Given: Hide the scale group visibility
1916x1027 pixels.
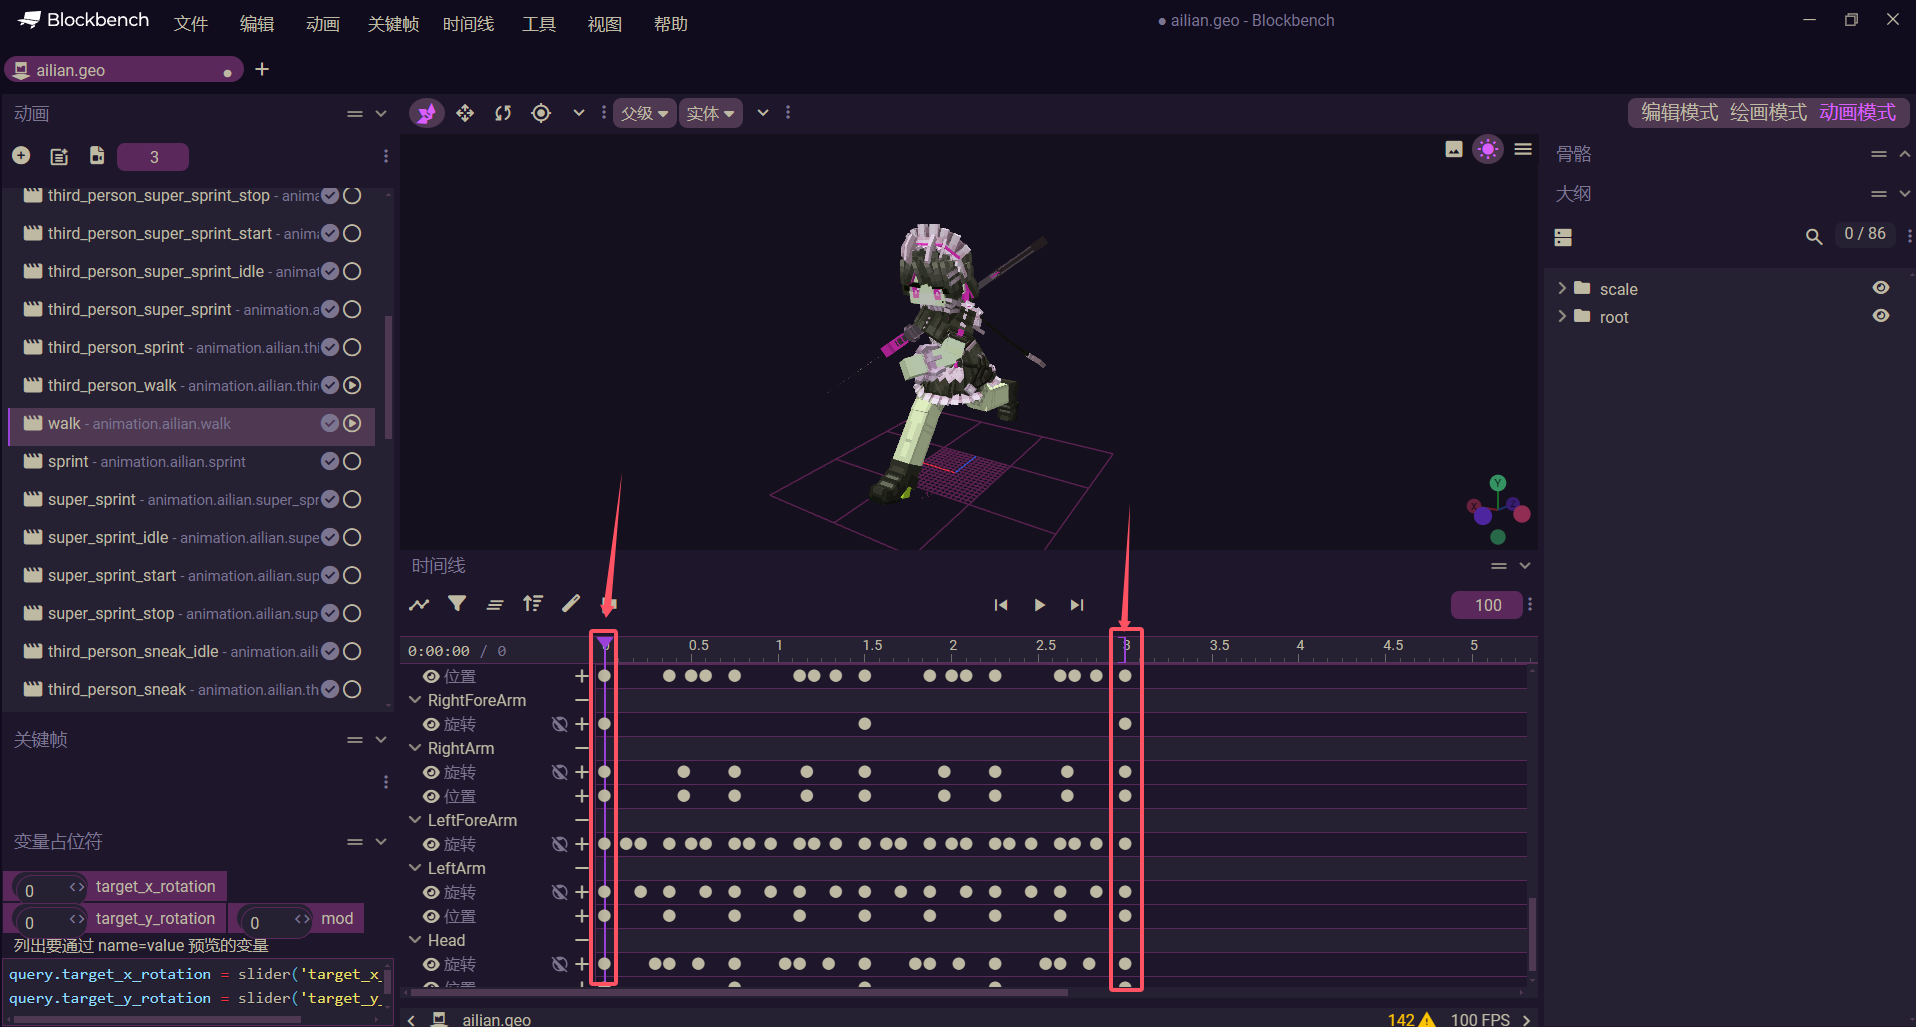Looking at the screenshot, I should [x=1880, y=288].
